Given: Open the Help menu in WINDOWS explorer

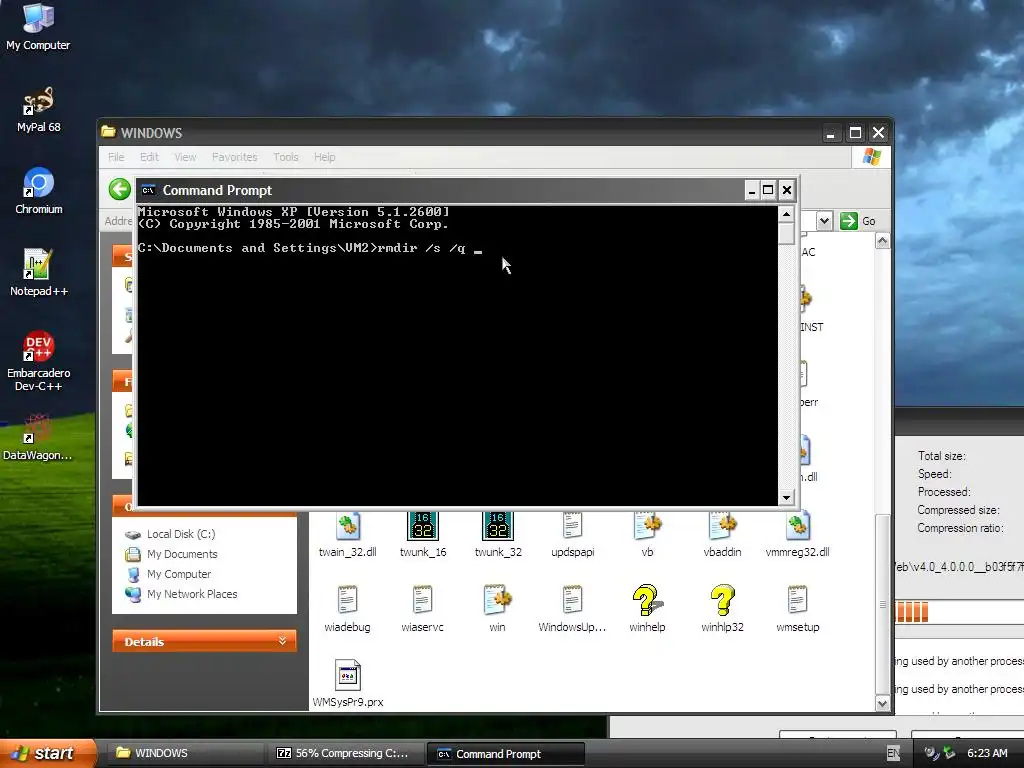Looking at the screenshot, I should click(325, 157).
